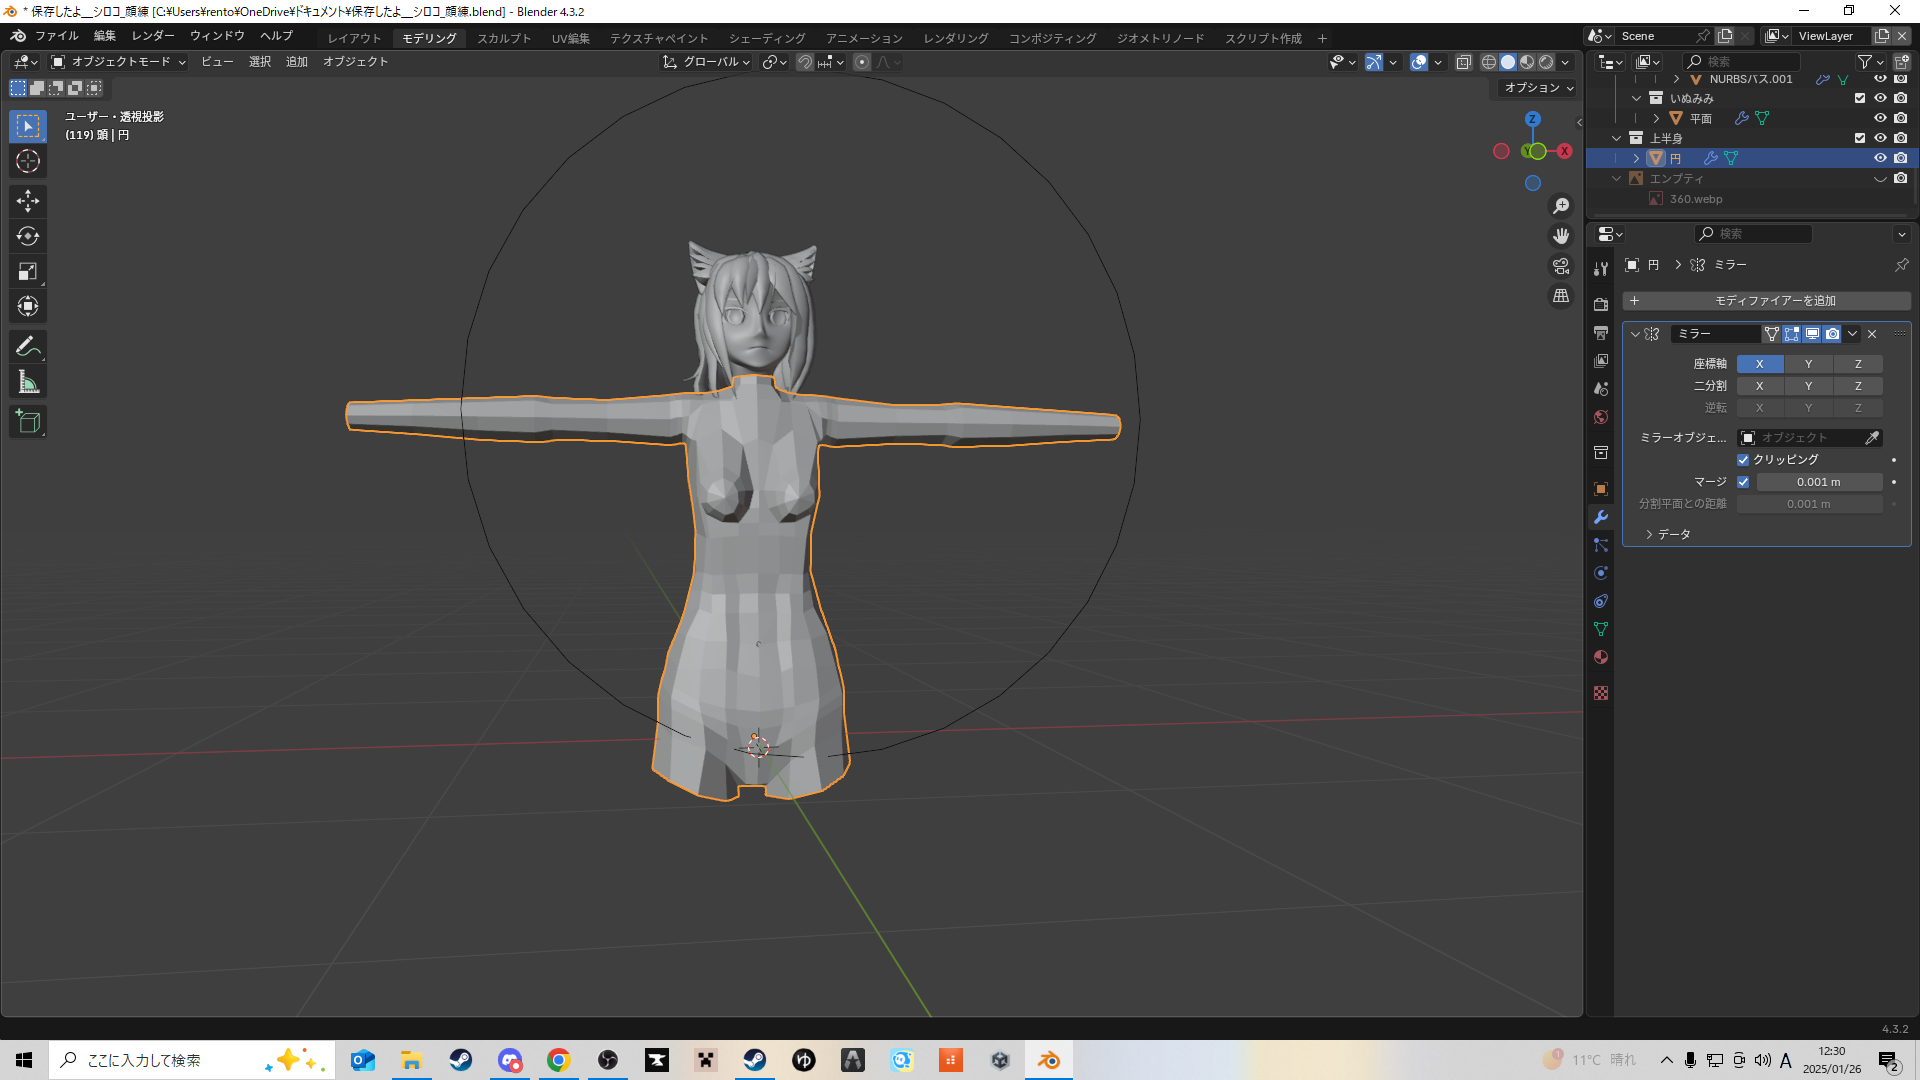The image size is (1920, 1080).
Task: Click the Add Cube tool icon
Action: point(28,422)
